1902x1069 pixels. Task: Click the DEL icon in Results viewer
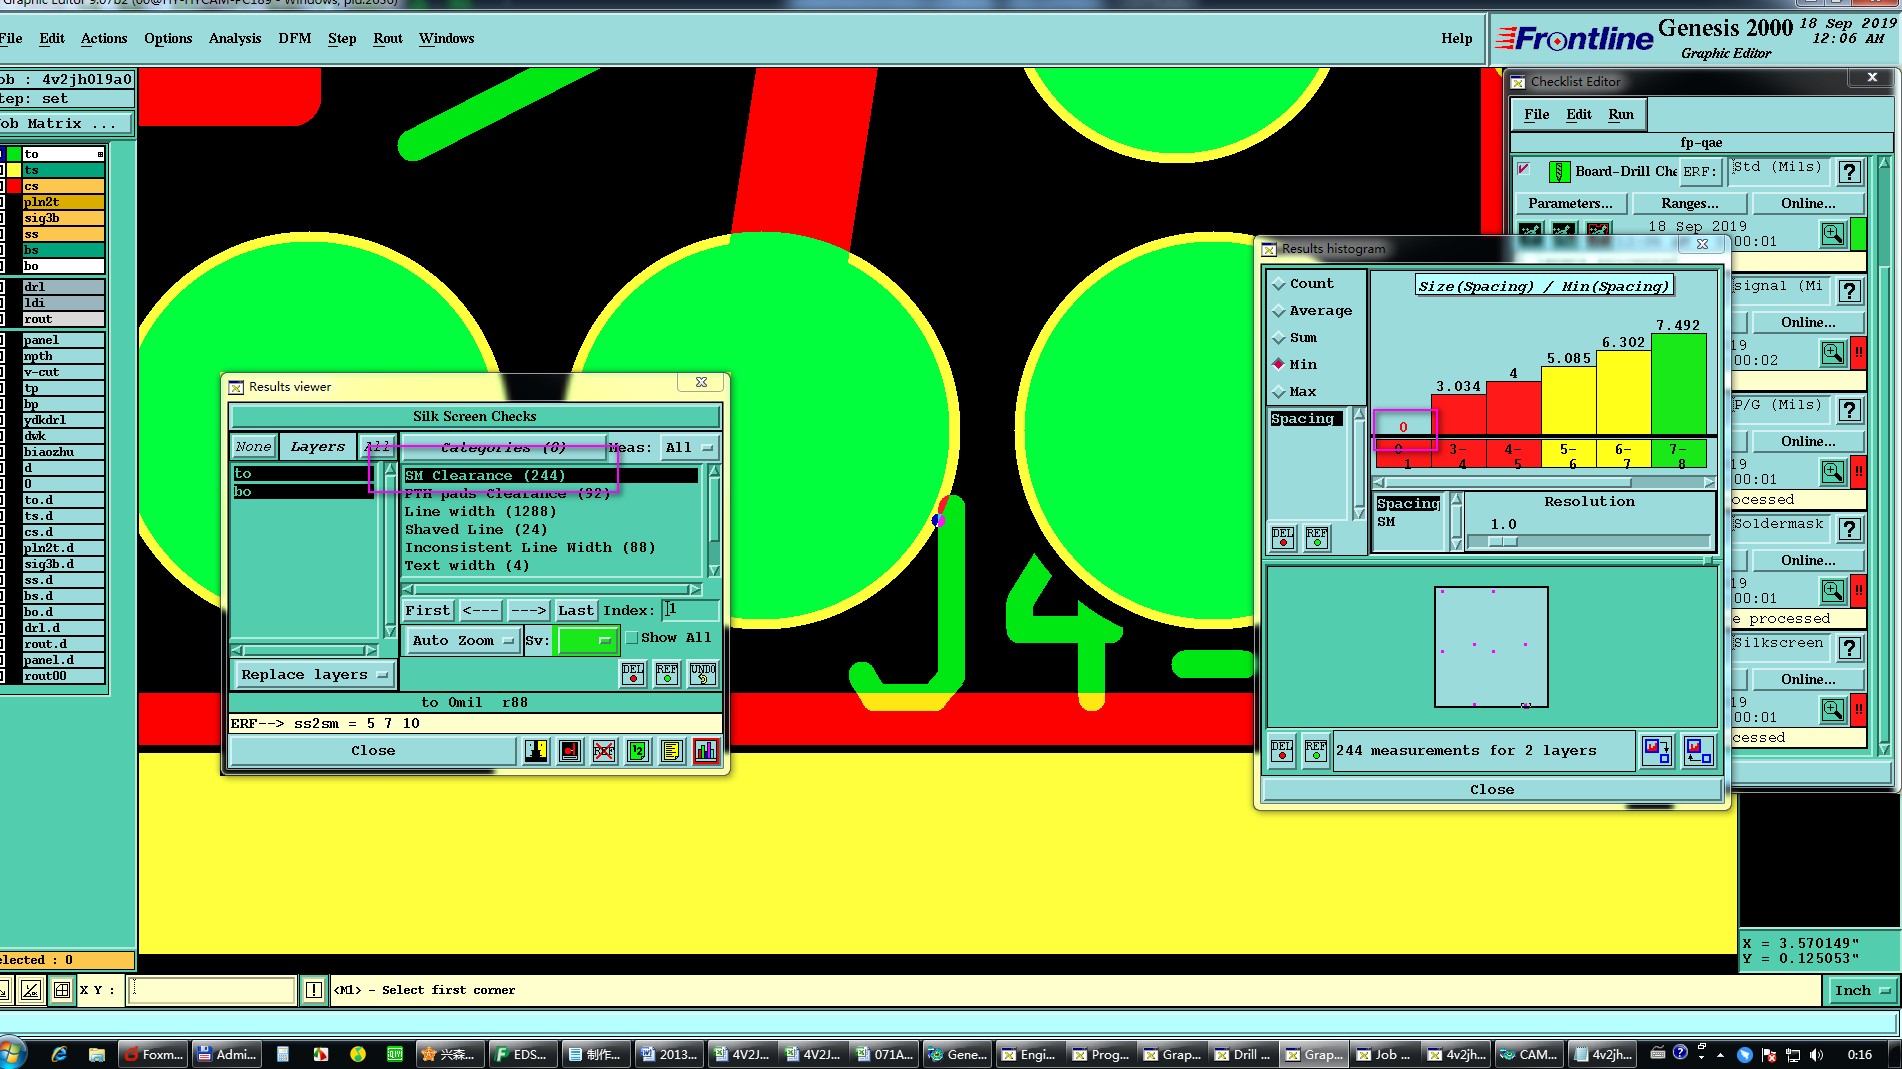pos(633,674)
